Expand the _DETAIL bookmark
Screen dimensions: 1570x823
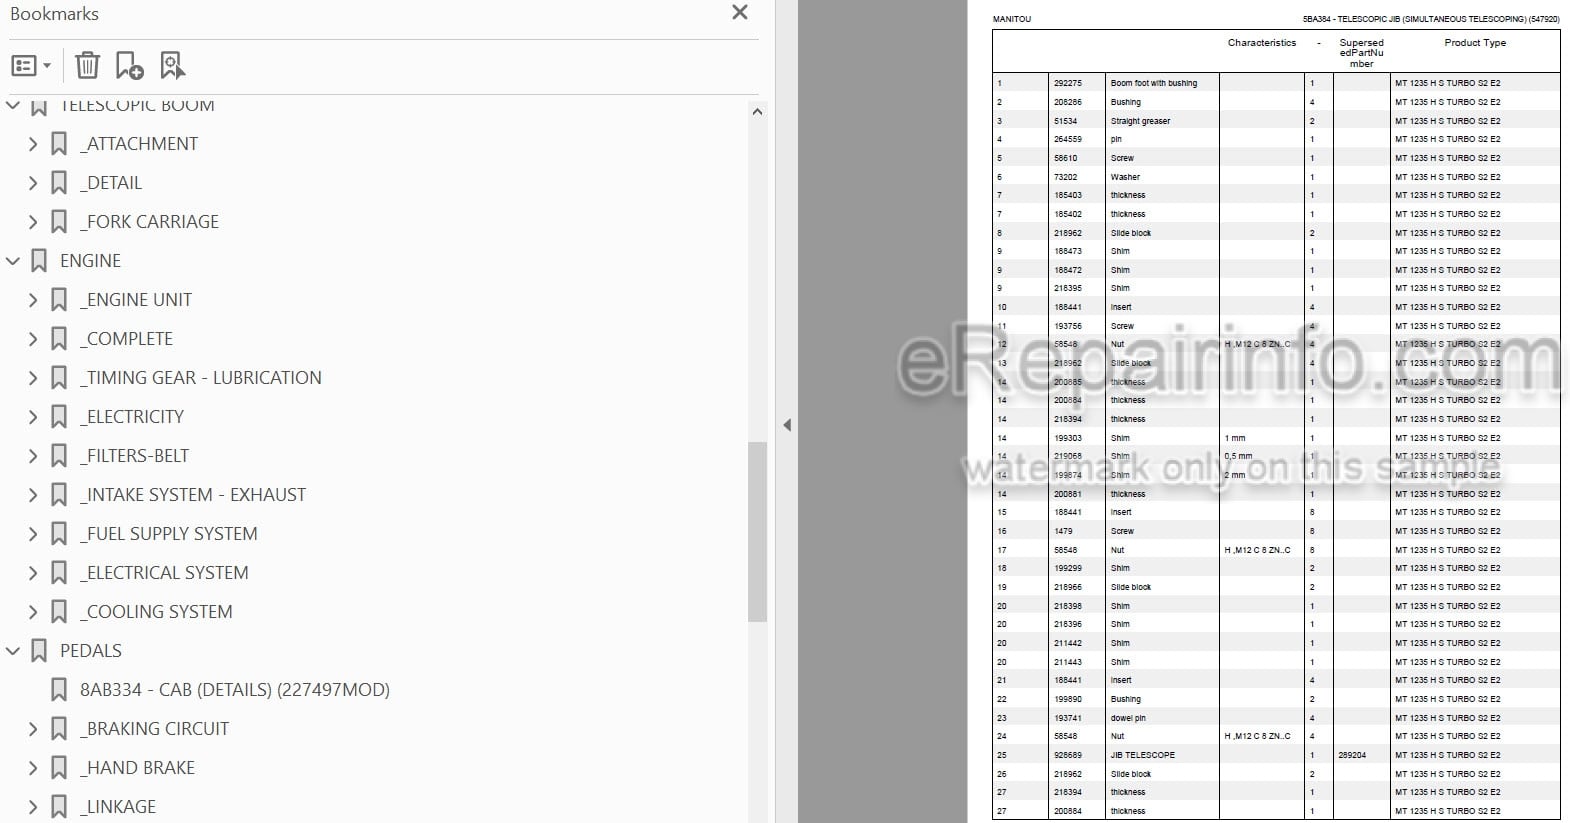(33, 183)
